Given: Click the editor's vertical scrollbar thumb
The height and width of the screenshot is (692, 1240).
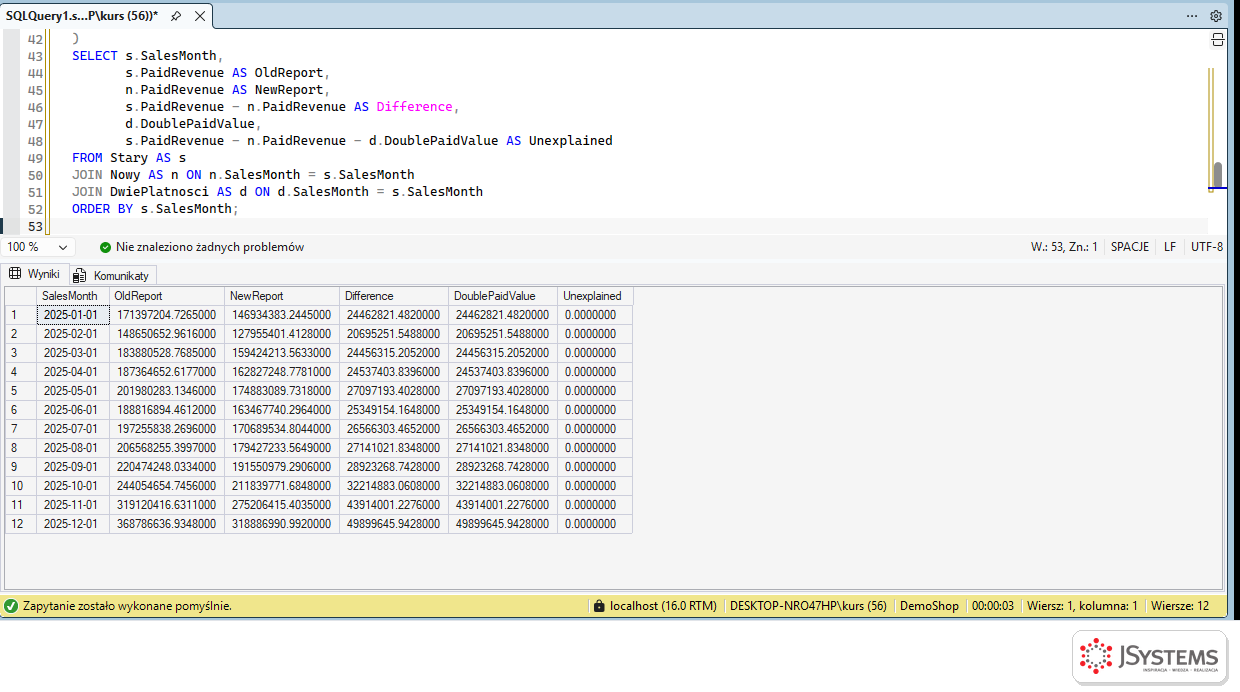Looking at the screenshot, I should (x=1217, y=175).
